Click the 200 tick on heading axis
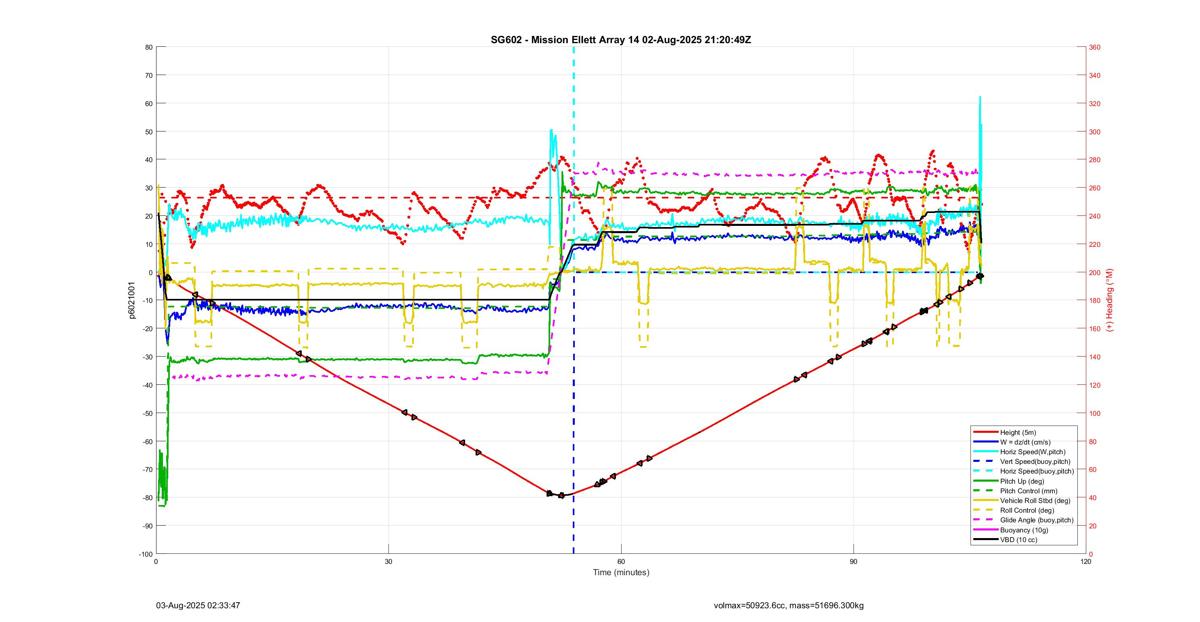1200x622 pixels. (1095, 272)
